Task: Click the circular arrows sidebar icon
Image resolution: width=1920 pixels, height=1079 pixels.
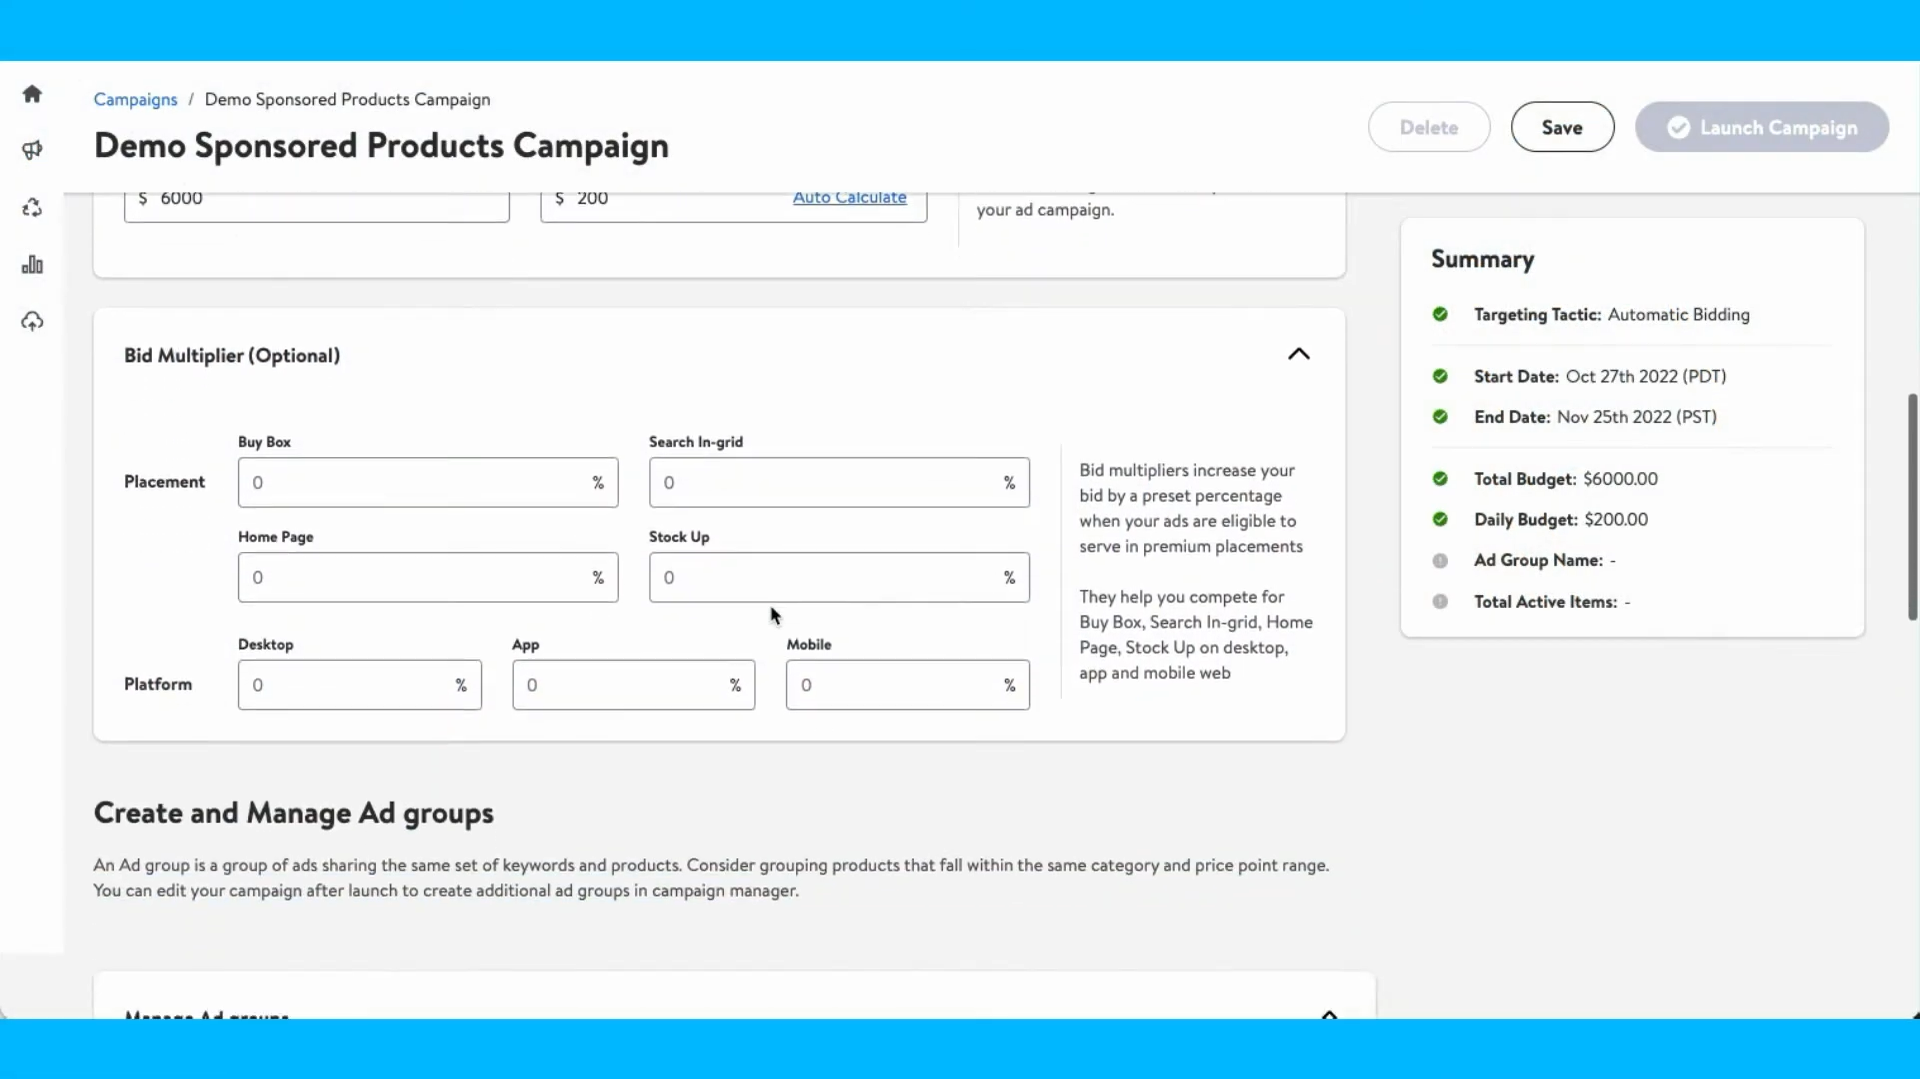Action: coord(32,208)
